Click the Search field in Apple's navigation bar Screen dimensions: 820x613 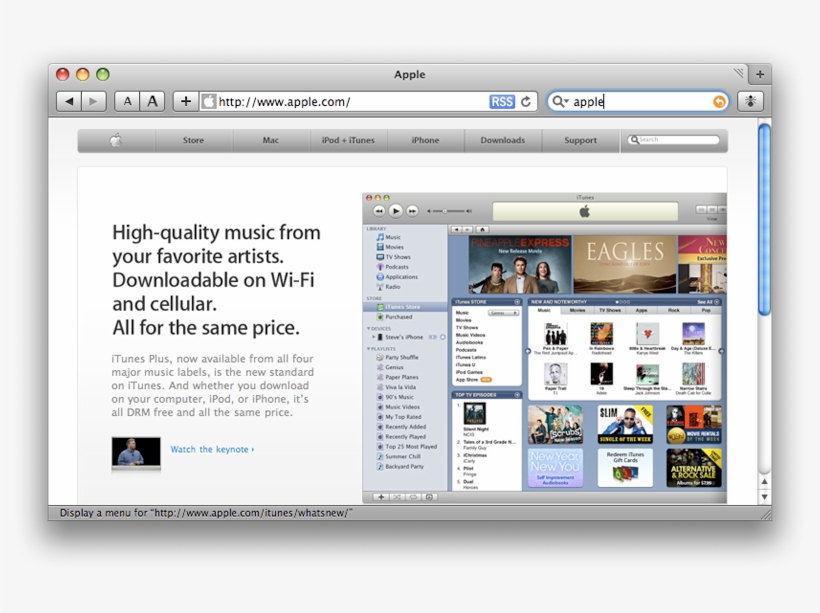tap(675, 140)
